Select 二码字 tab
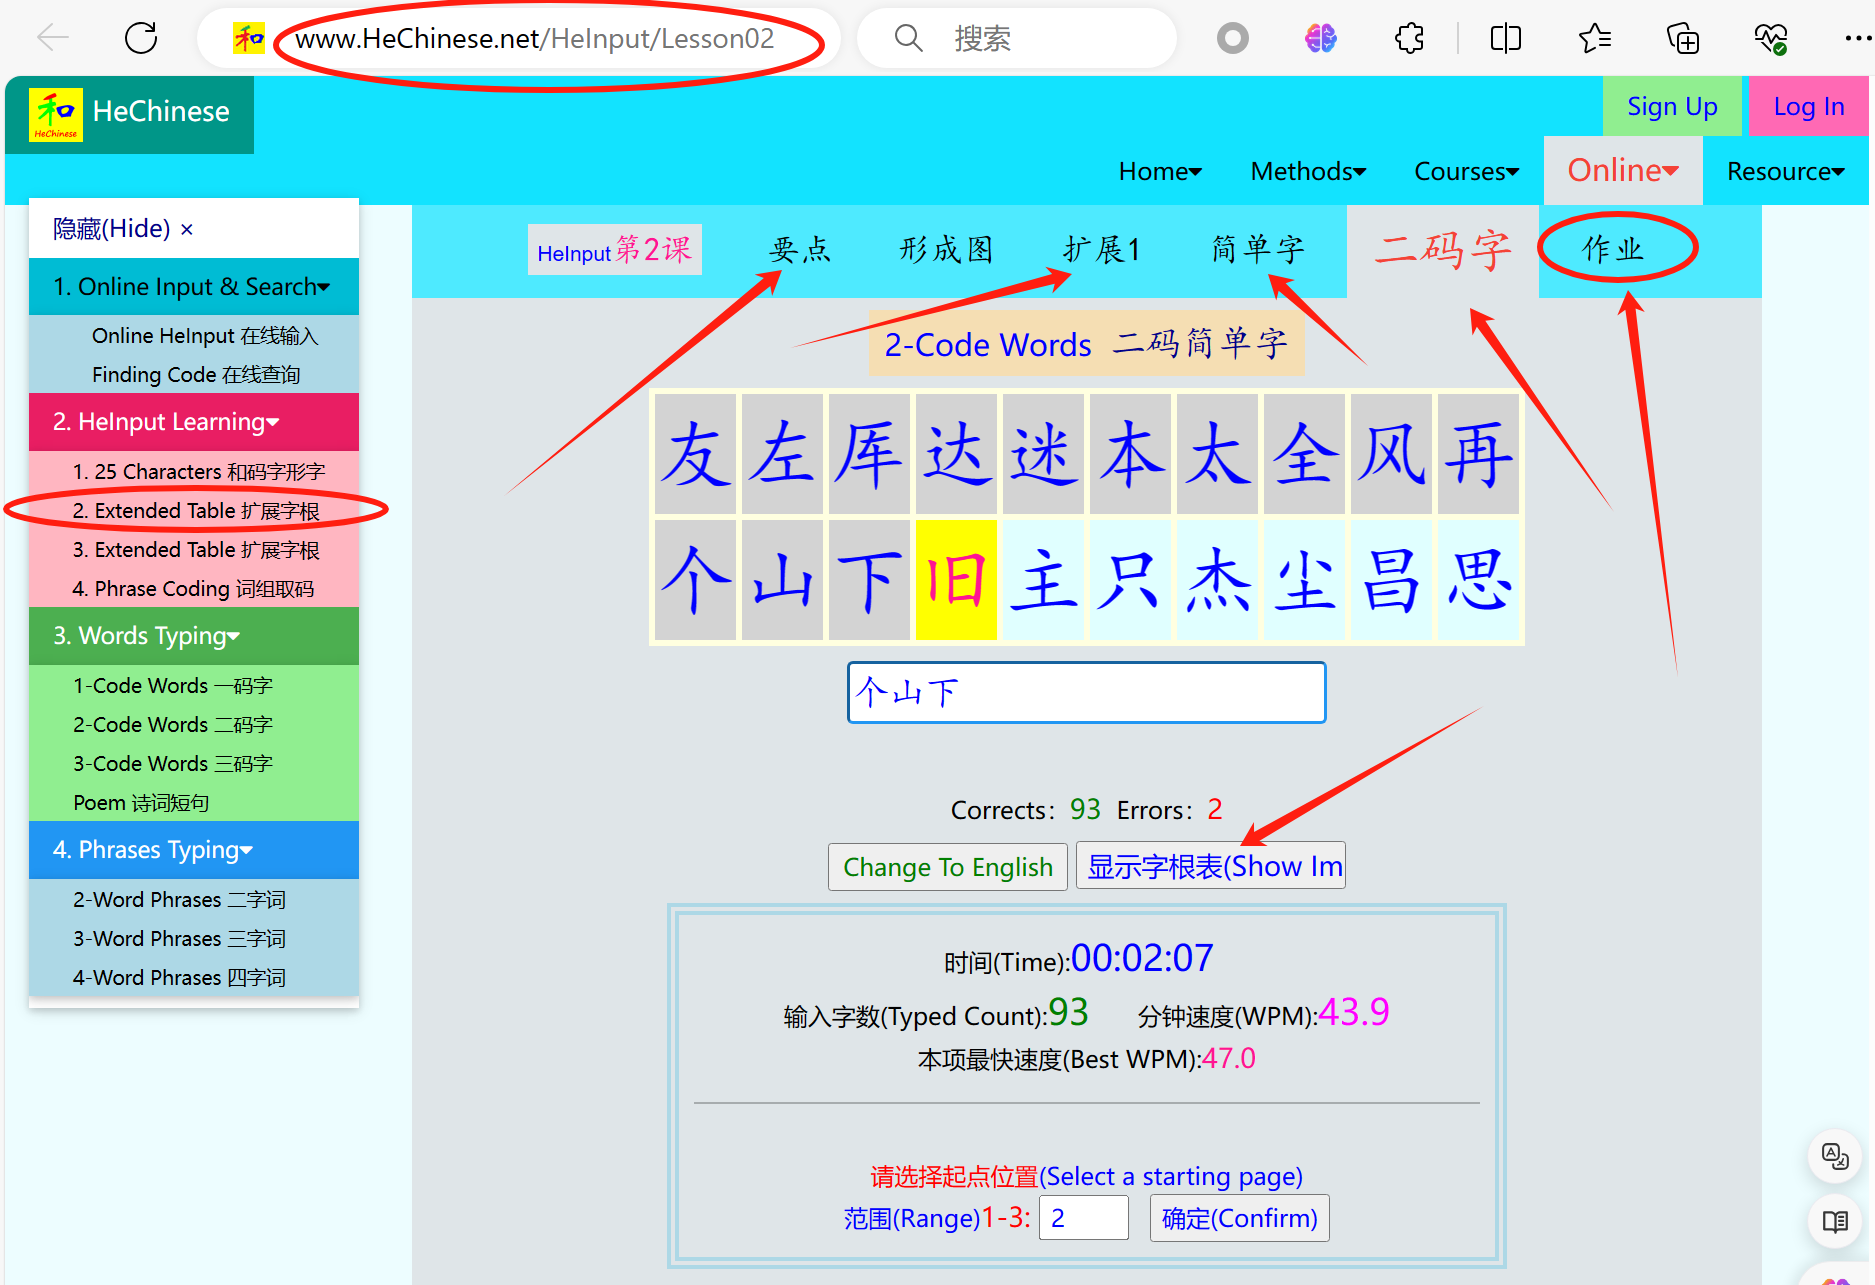 tap(1442, 250)
